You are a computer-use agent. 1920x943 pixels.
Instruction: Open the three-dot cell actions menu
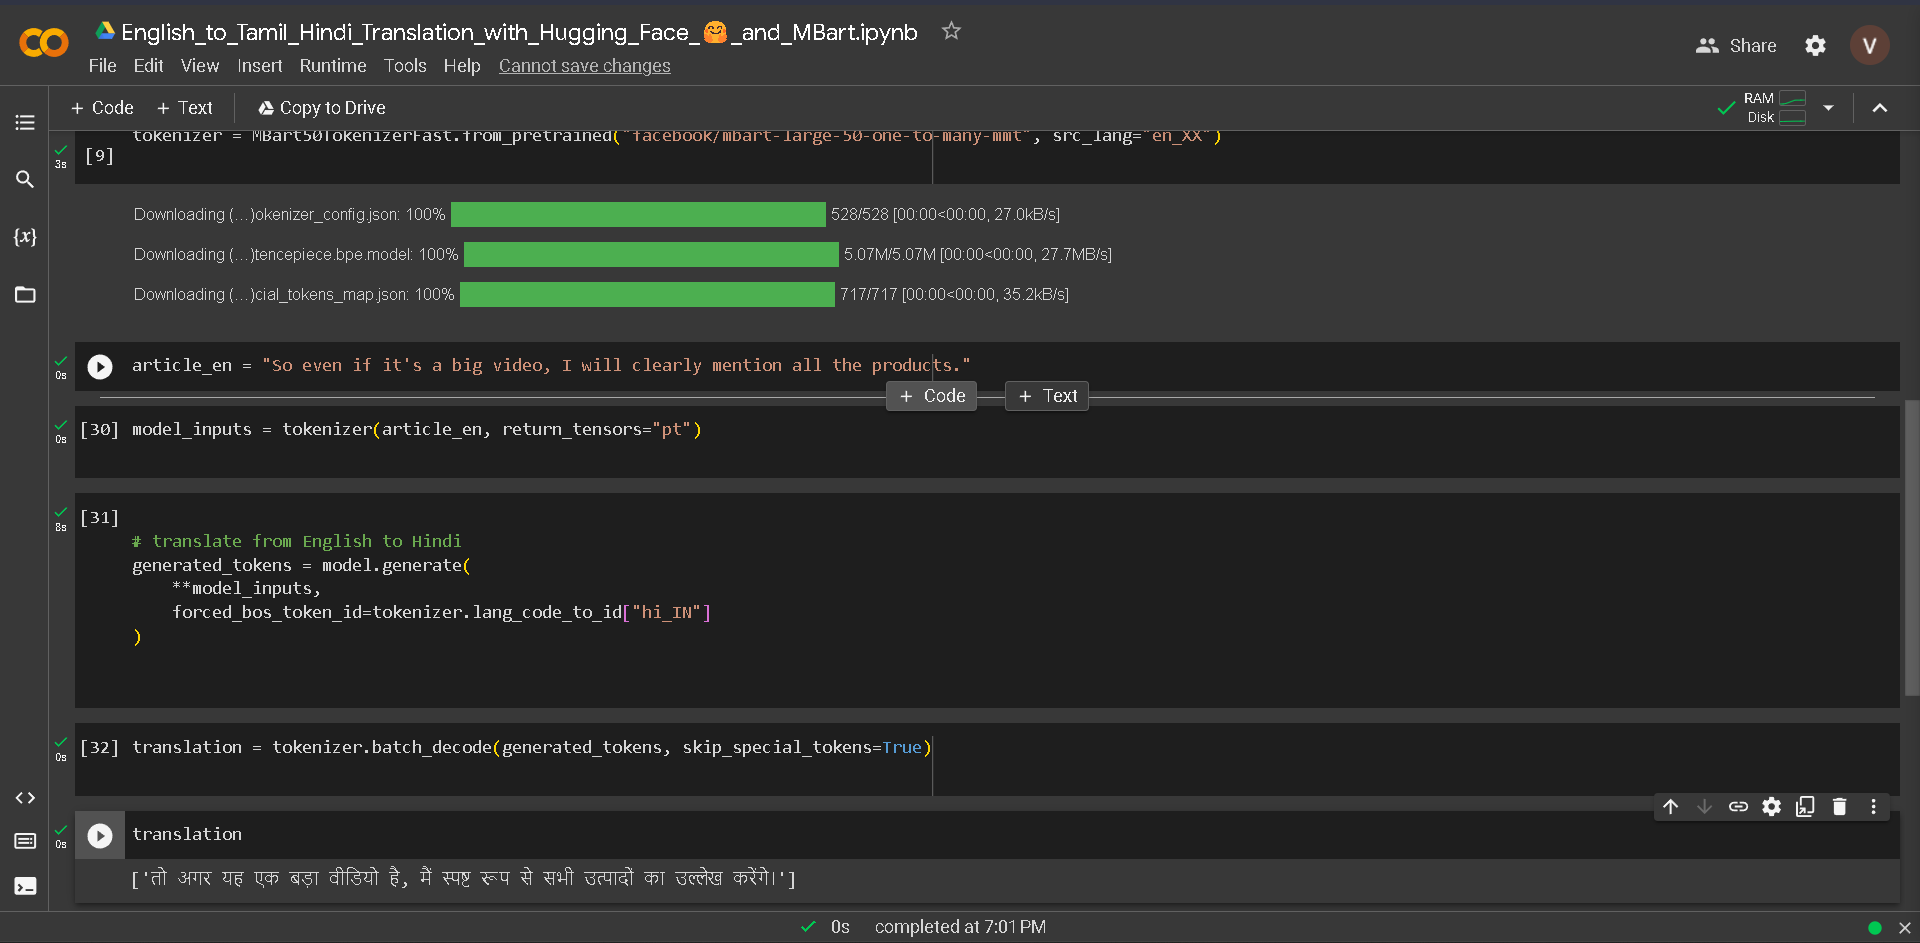(x=1873, y=807)
